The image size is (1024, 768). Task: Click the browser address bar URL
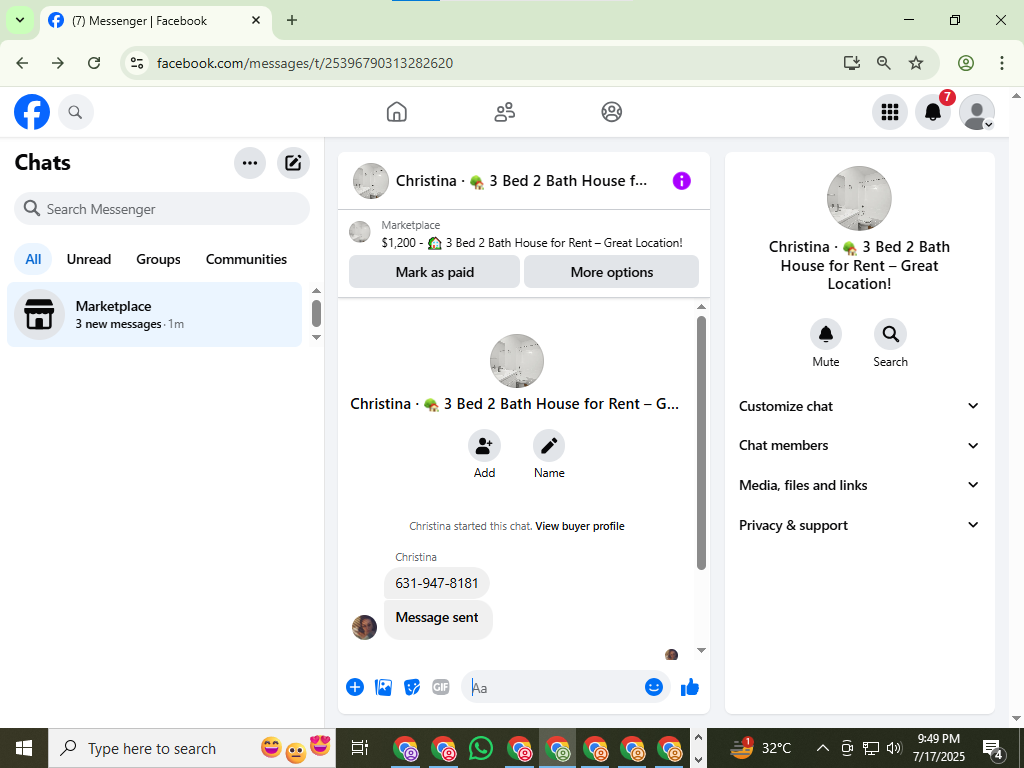(x=305, y=63)
